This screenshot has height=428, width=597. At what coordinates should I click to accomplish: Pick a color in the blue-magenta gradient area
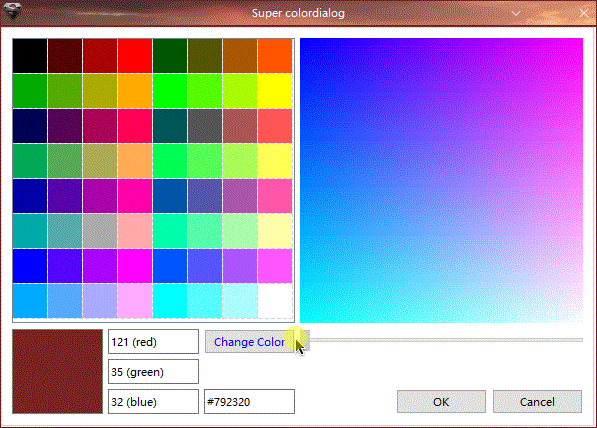[x=441, y=180]
